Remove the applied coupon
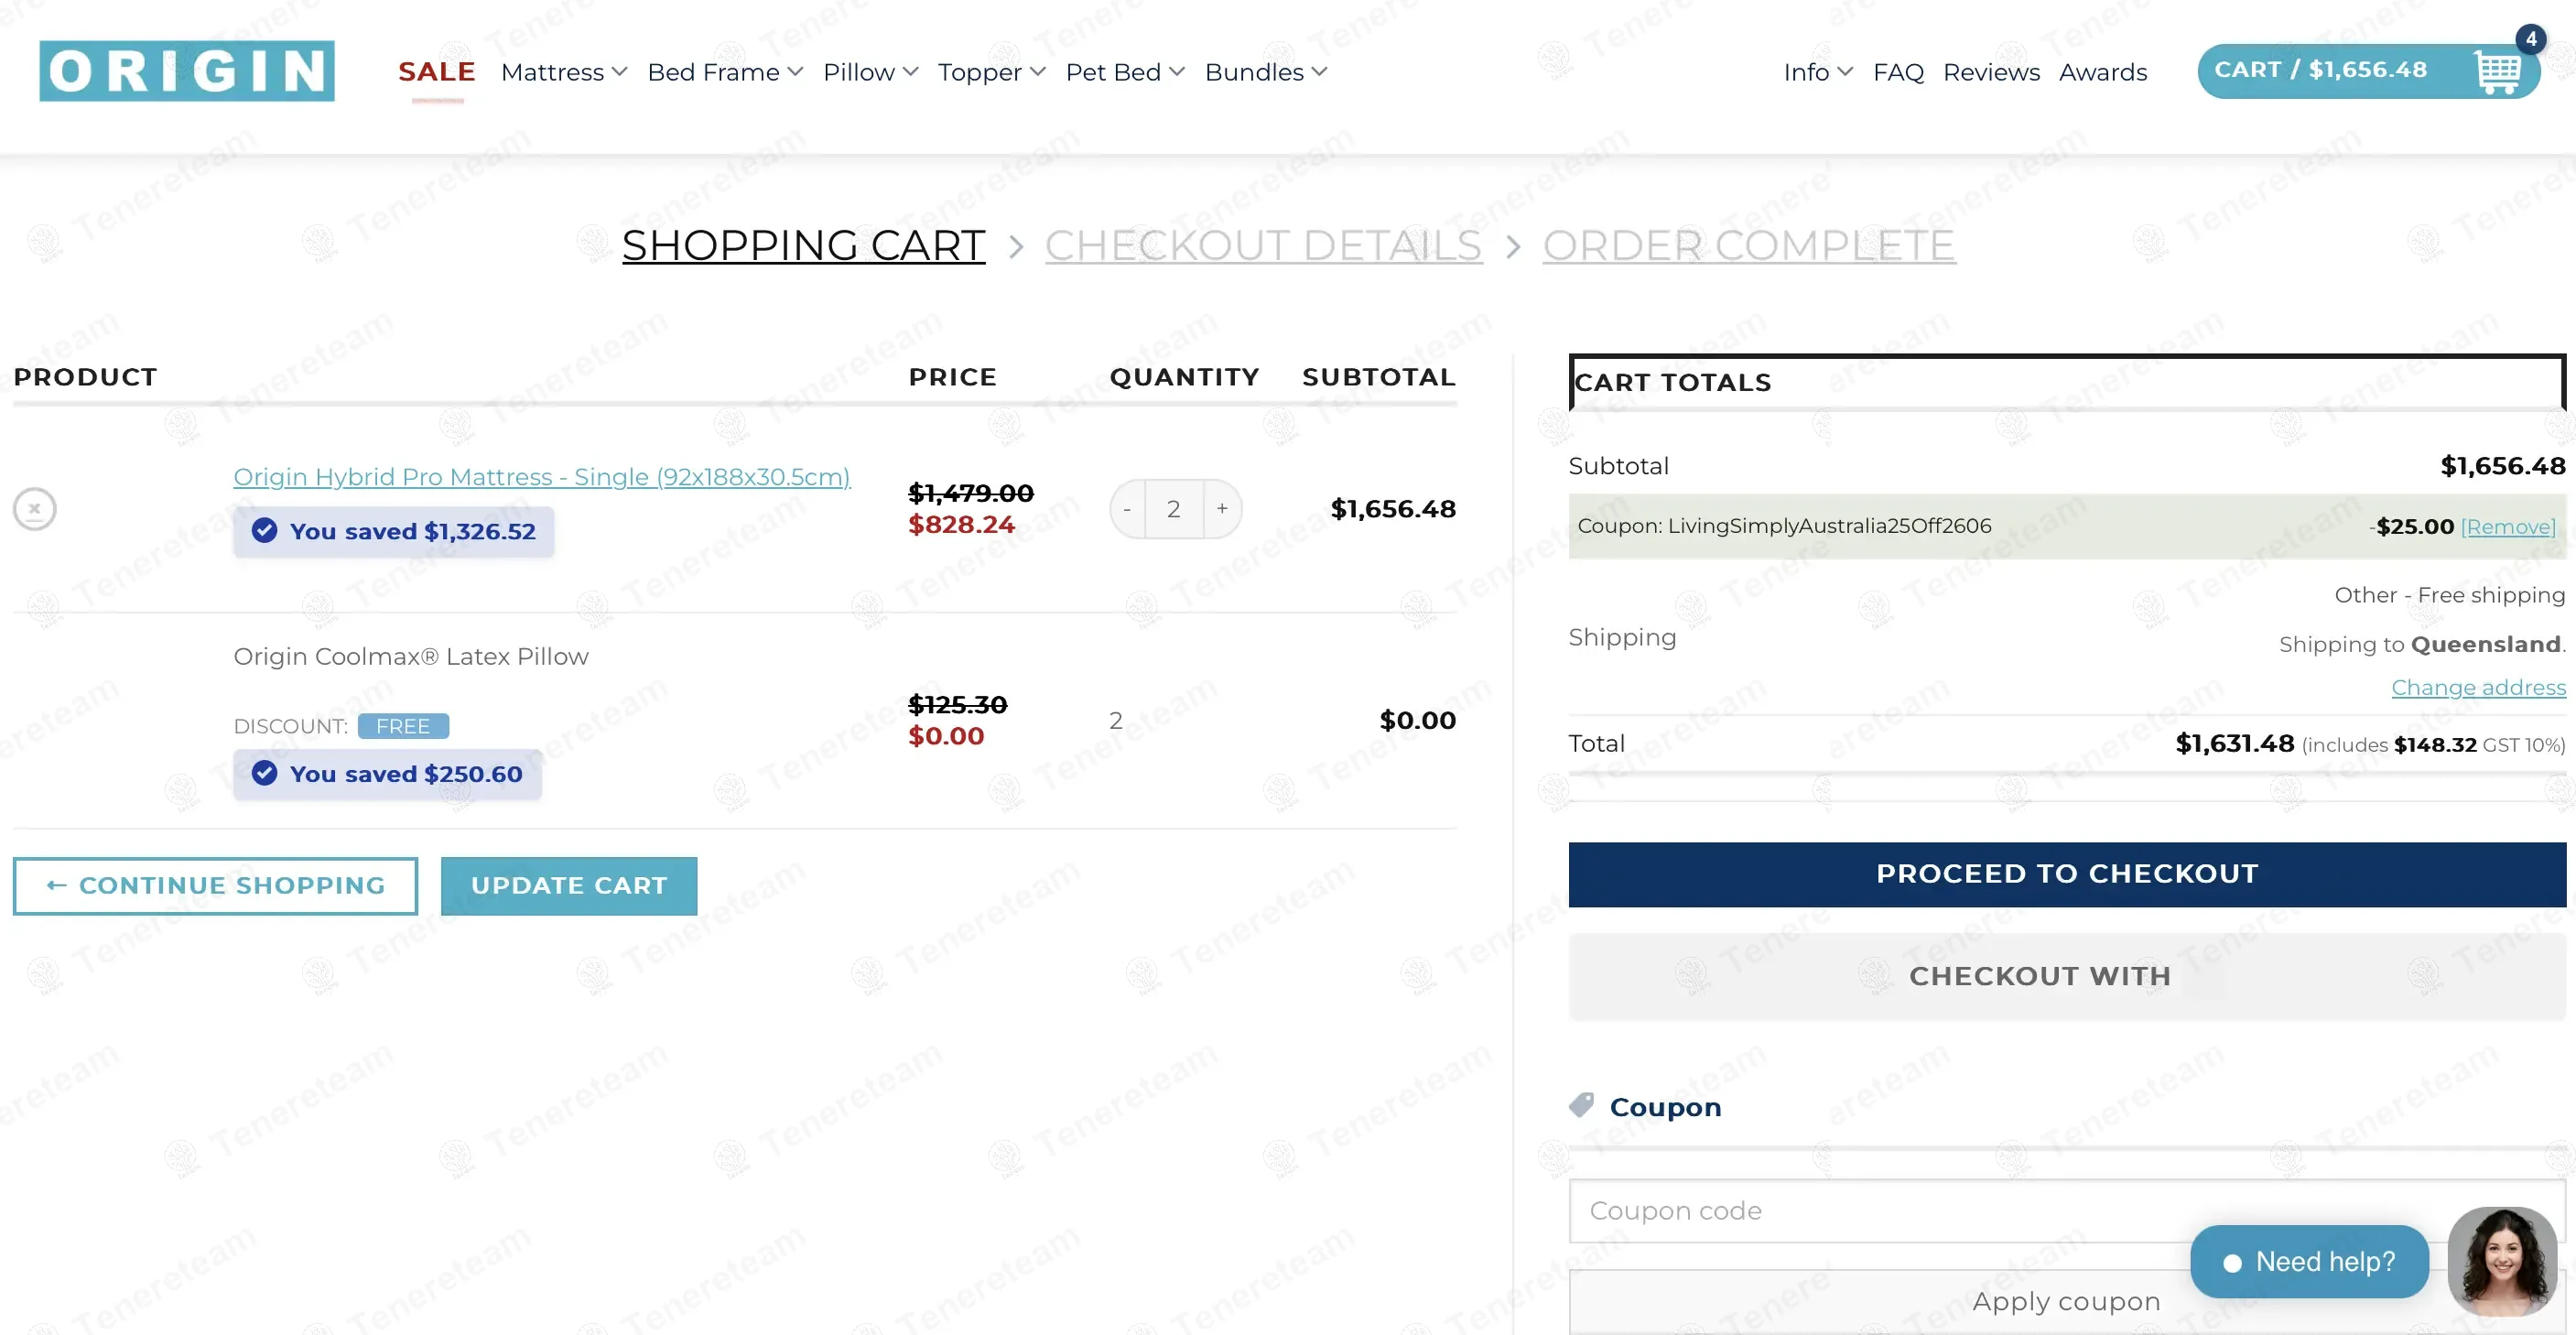 pyautogui.click(x=2507, y=527)
